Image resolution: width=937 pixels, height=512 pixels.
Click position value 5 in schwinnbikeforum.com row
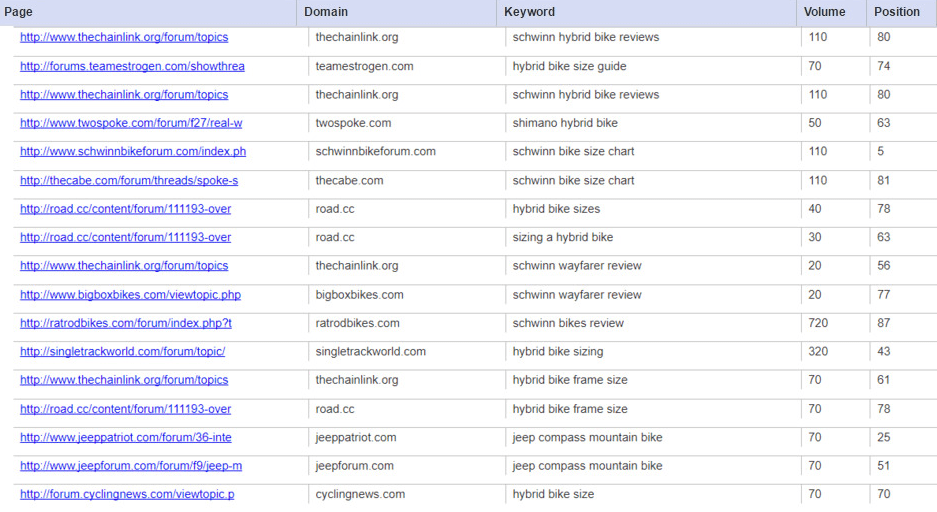(x=880, y=152)
